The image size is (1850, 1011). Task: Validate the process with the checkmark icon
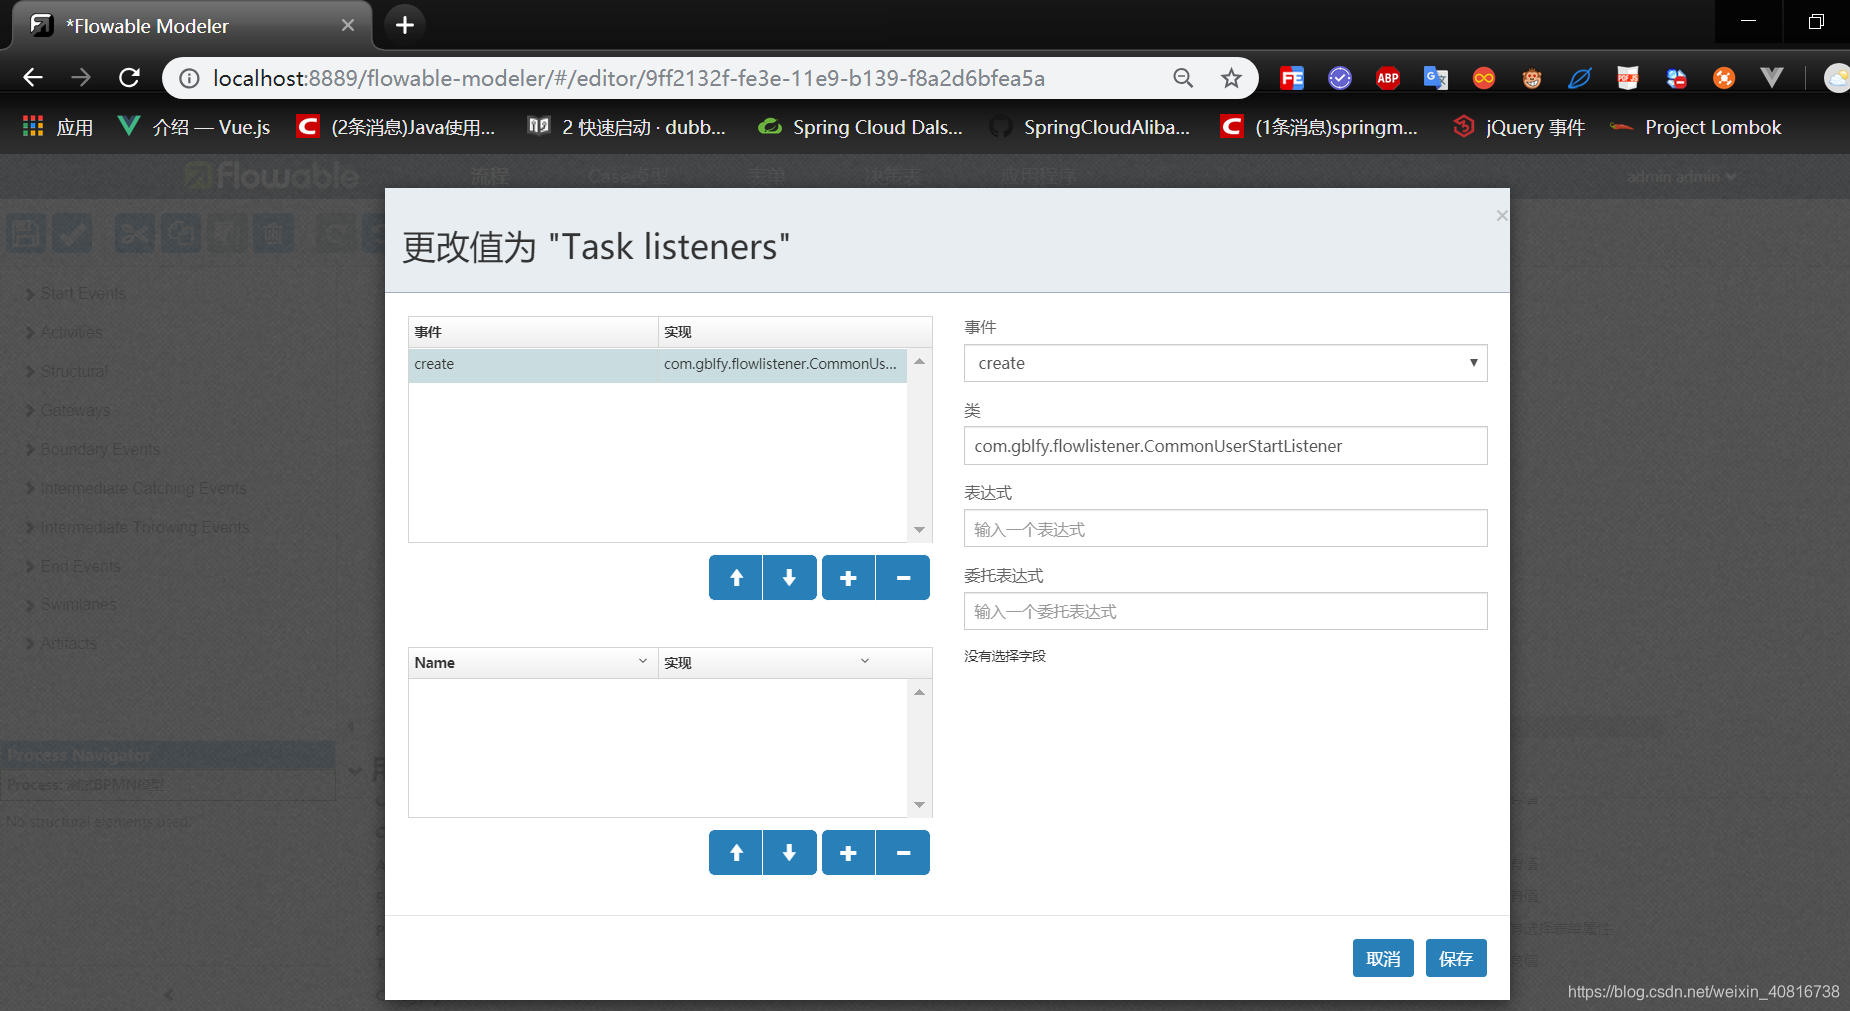tap(72, 232)
